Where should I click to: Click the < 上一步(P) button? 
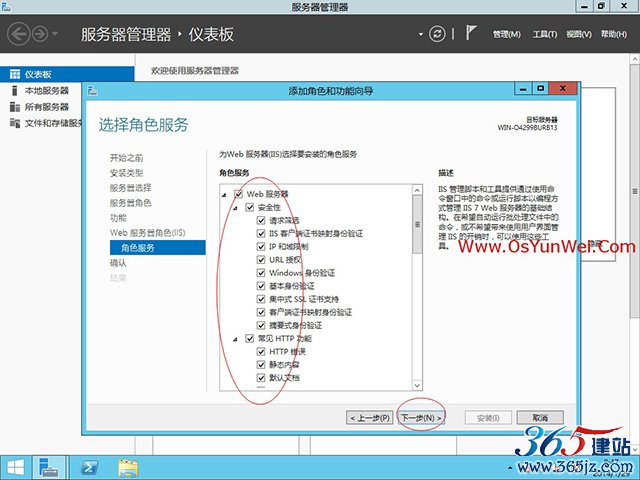pos(369,418)
